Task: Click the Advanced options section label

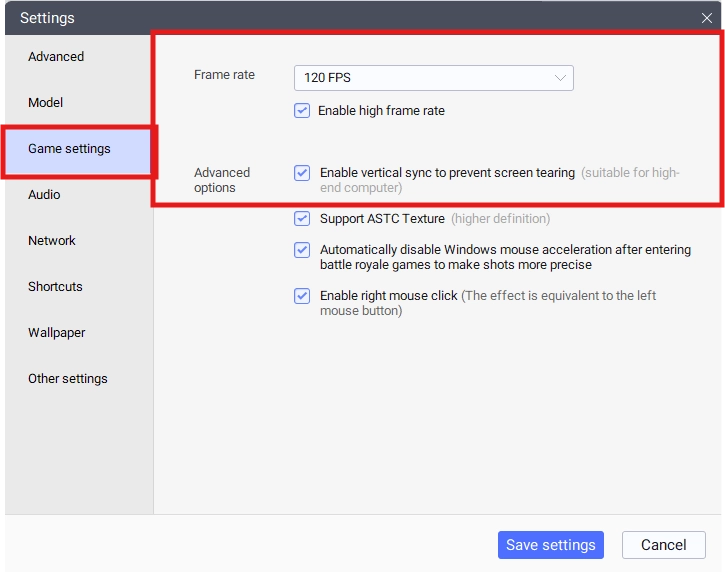Action: 222,180
